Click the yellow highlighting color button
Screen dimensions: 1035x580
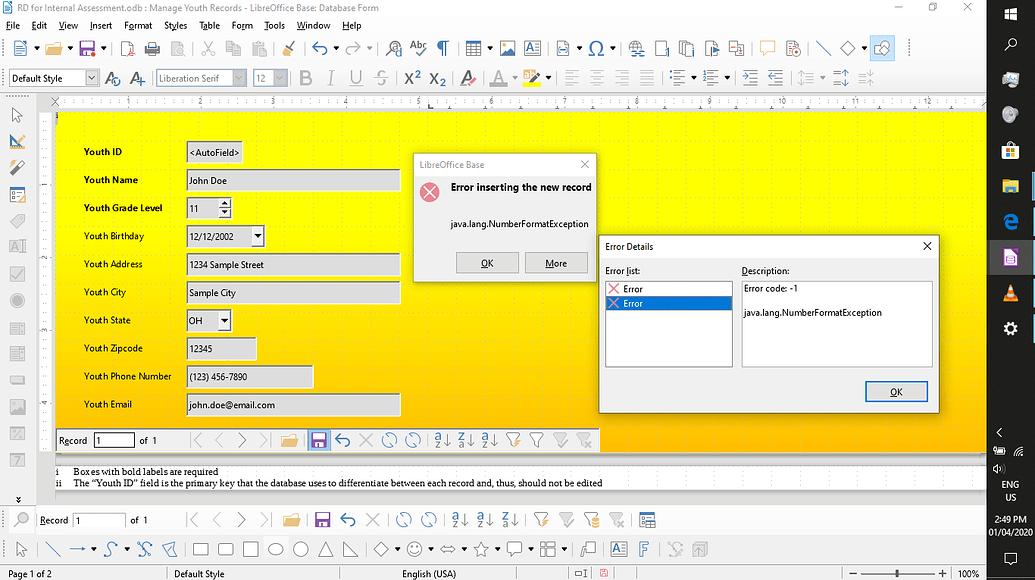[x=531, y=78]
